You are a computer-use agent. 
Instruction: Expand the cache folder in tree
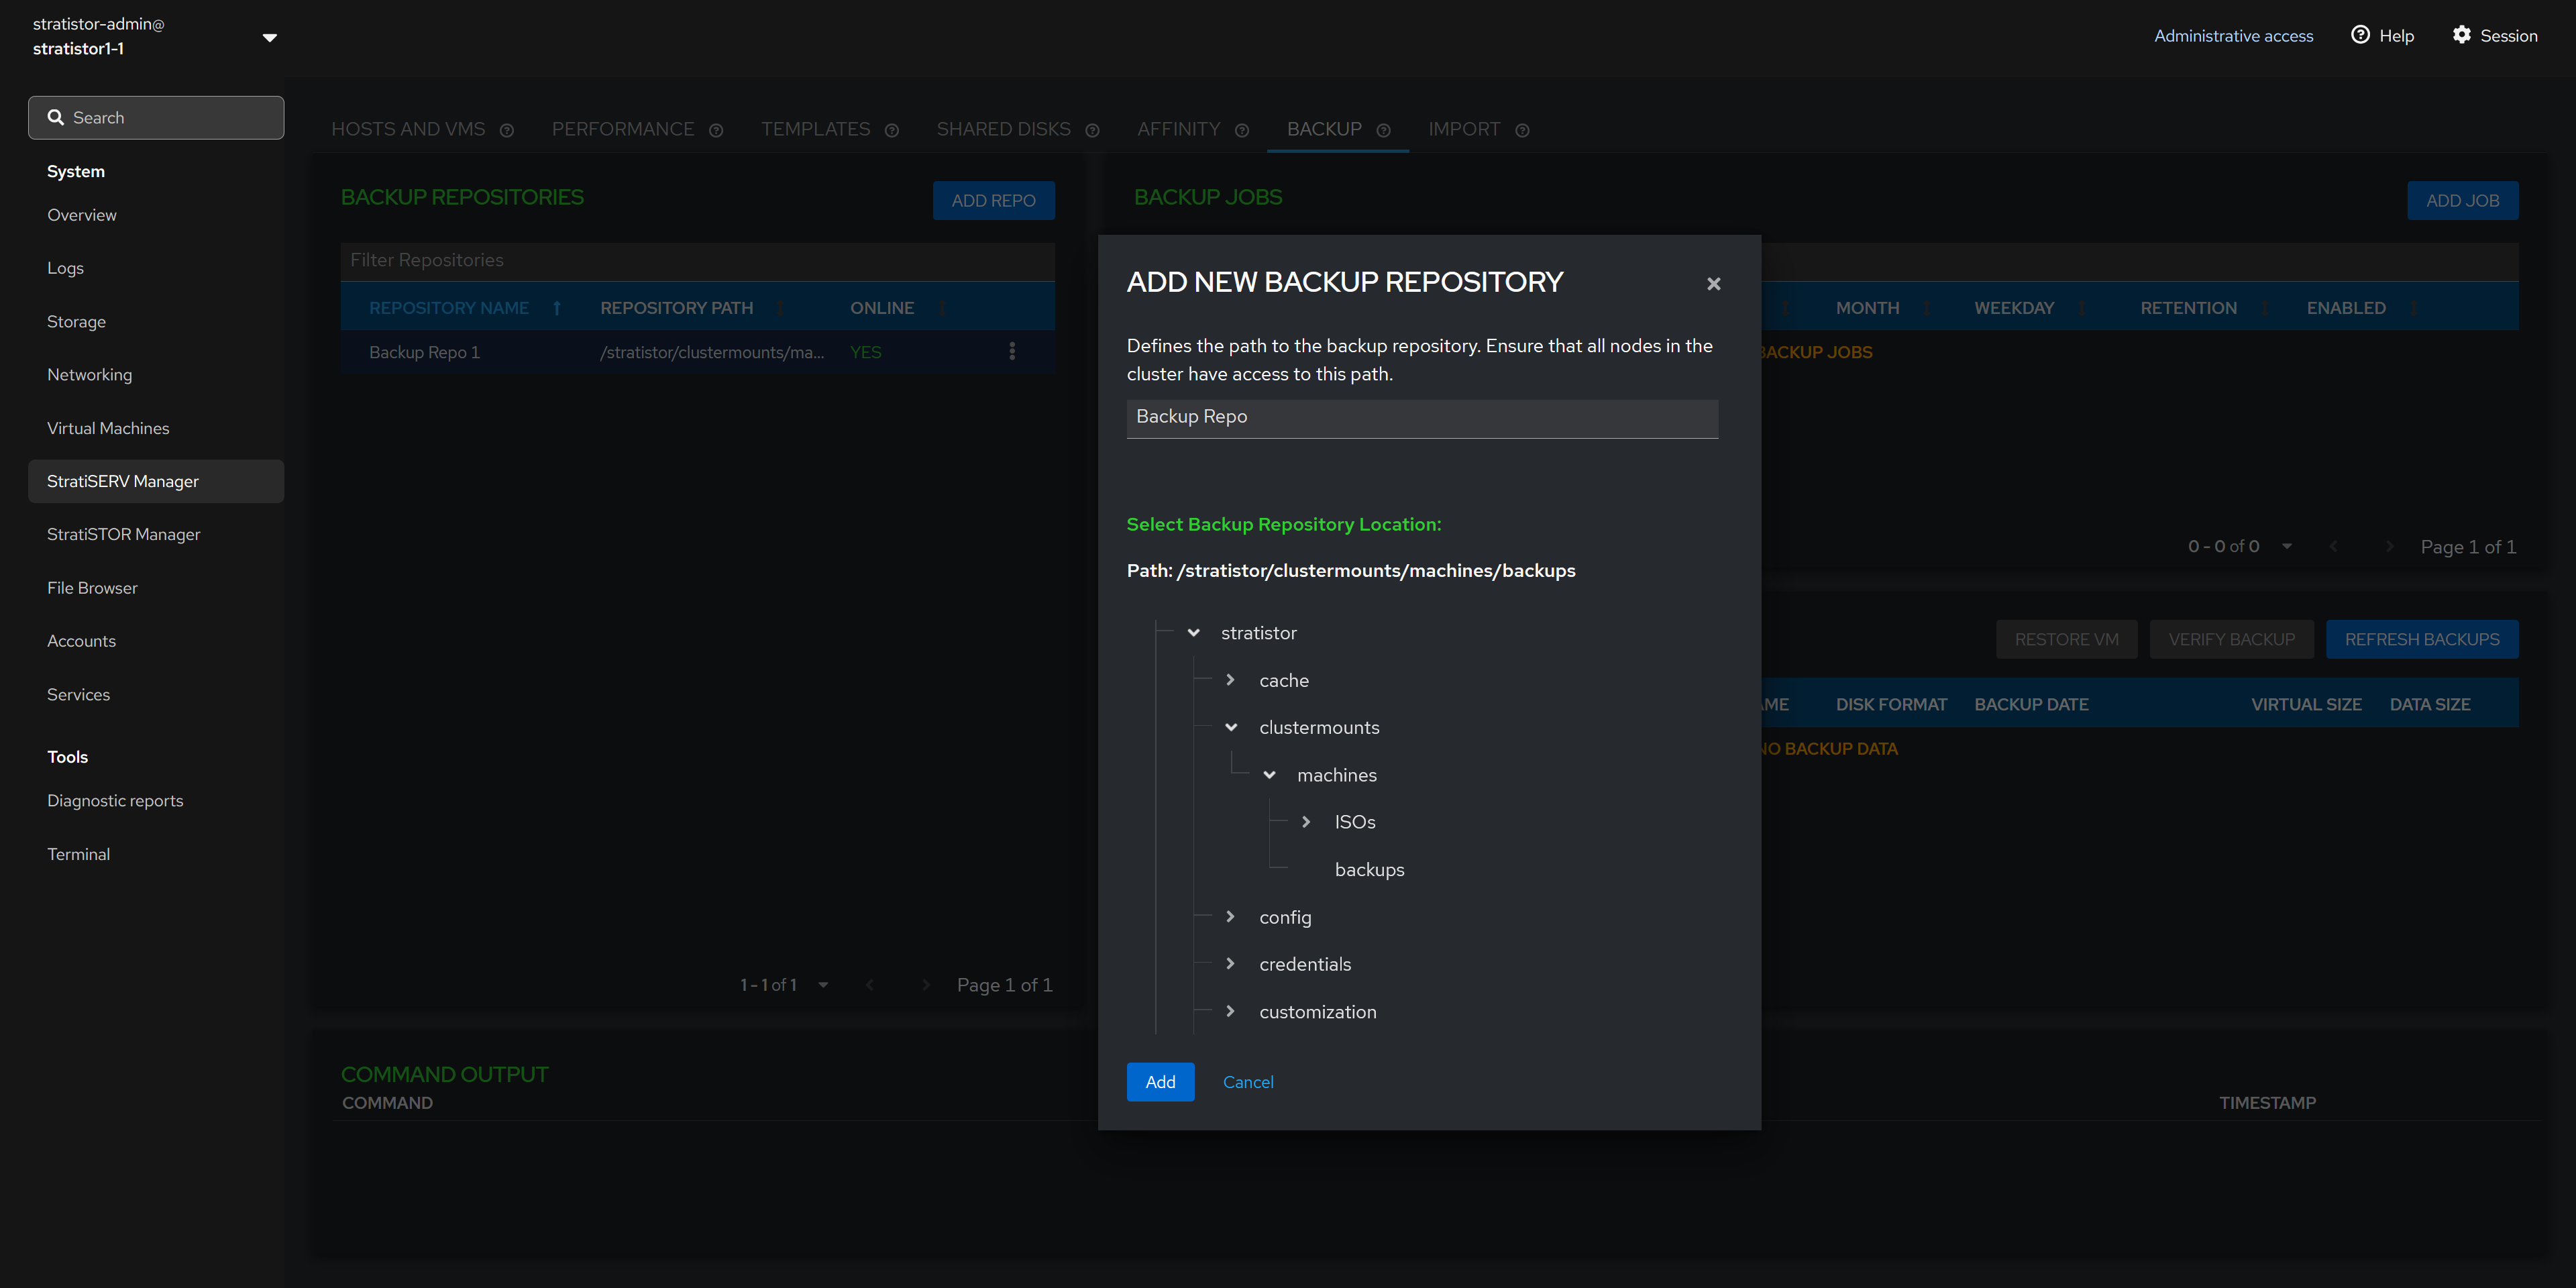(x=1230, y=680)
